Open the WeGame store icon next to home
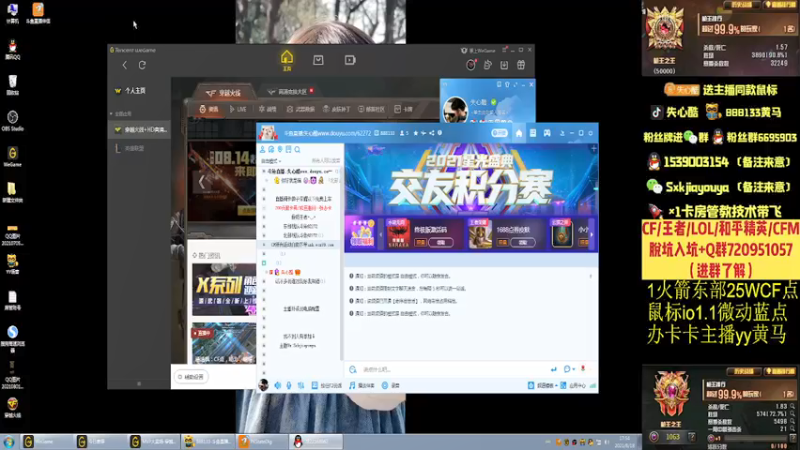Image resolution: width=800 pixels, height=450 pixels. 318,60
